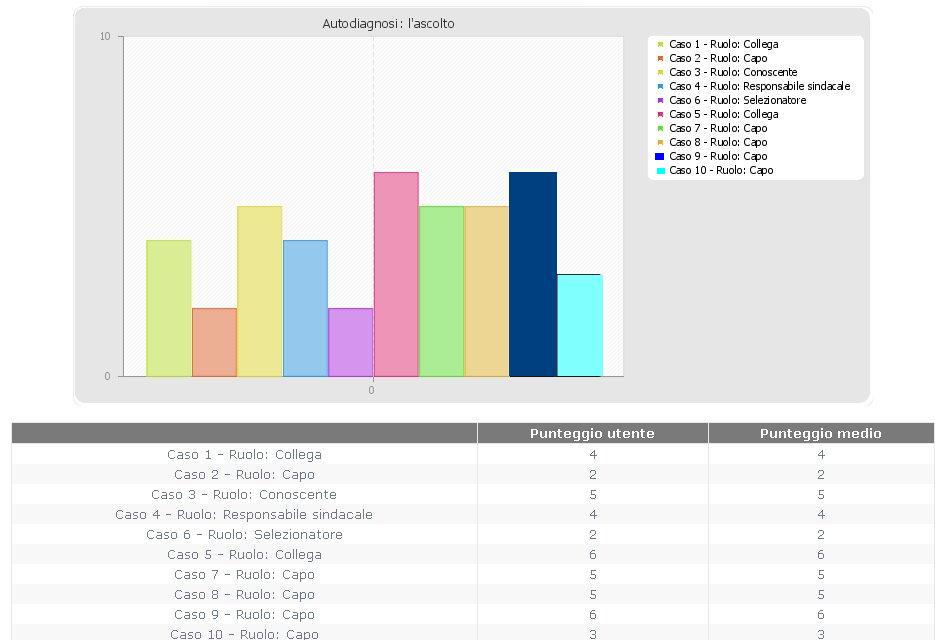Select table row Caso 2 - Ruolo: Capo

[472, 475]
